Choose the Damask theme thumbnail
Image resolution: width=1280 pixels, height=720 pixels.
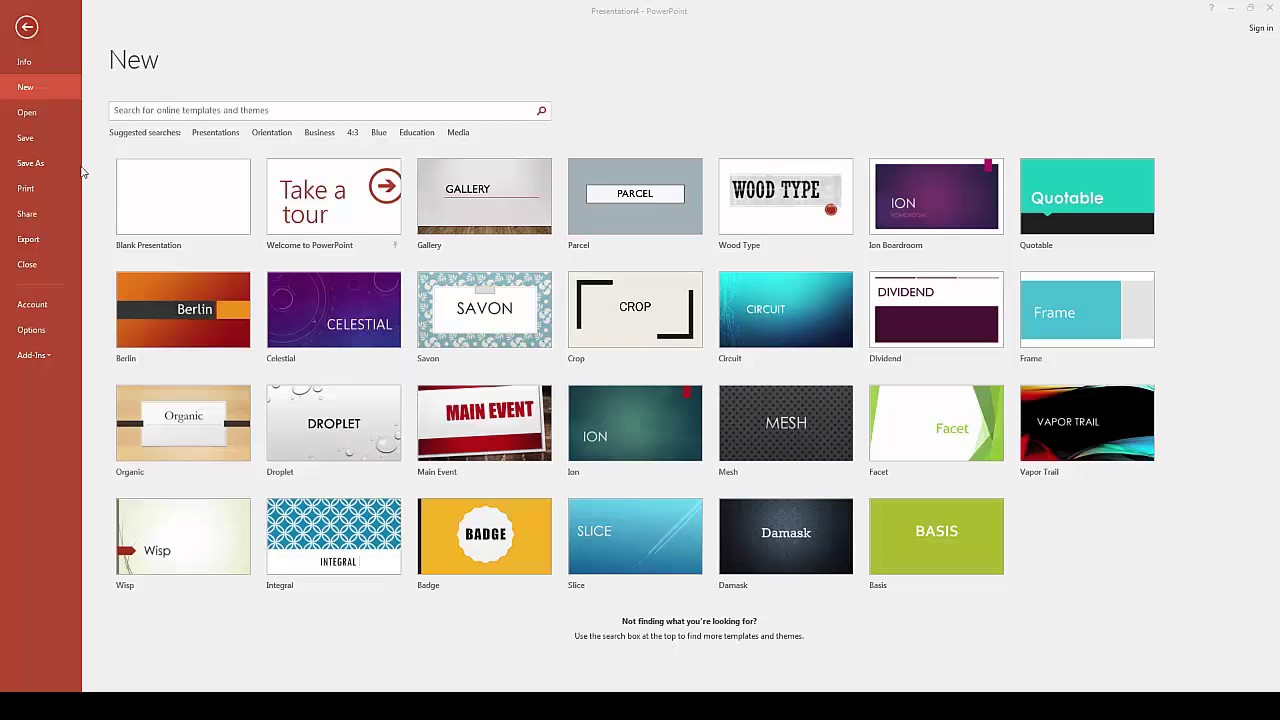(786, 537)
